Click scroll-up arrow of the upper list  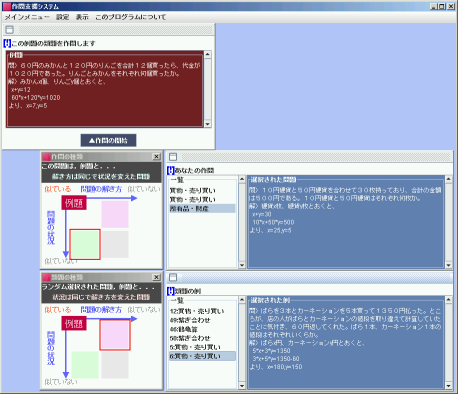[x=242, y=179]
